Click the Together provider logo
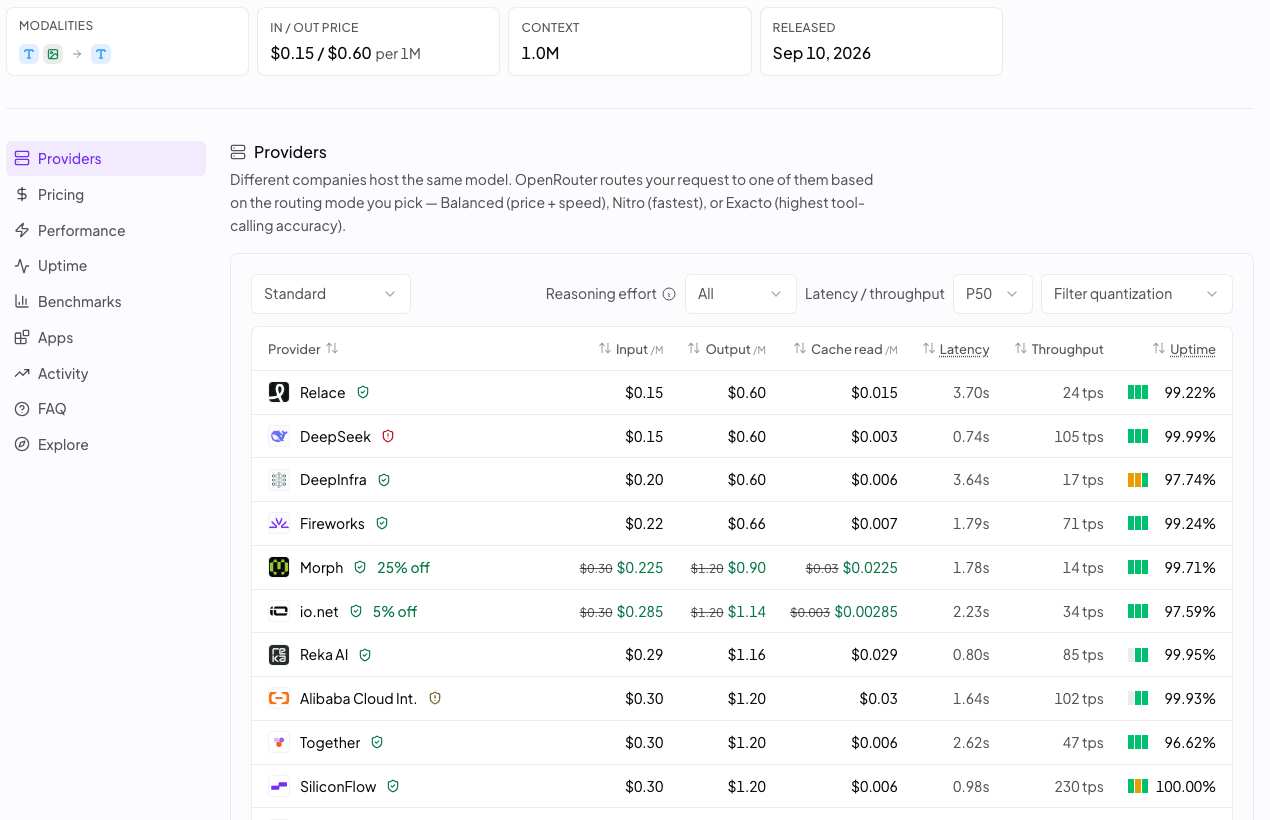Image resolution: width=1270 pixels, height=820 pixels. pos(279,742)
